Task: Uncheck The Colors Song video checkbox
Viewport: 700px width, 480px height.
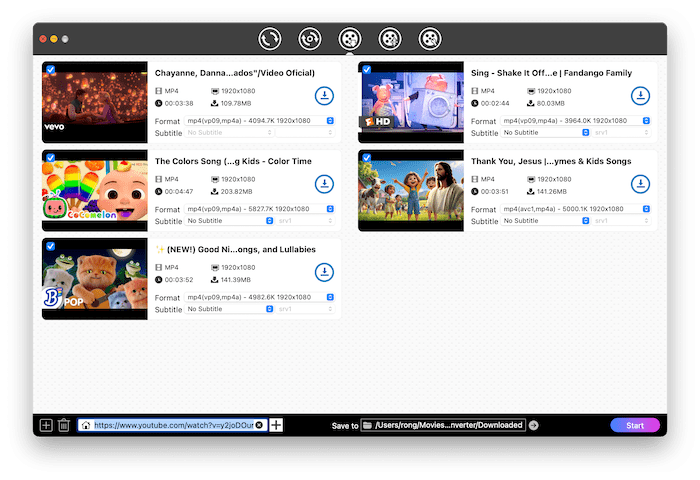Action: coord(50,157)
